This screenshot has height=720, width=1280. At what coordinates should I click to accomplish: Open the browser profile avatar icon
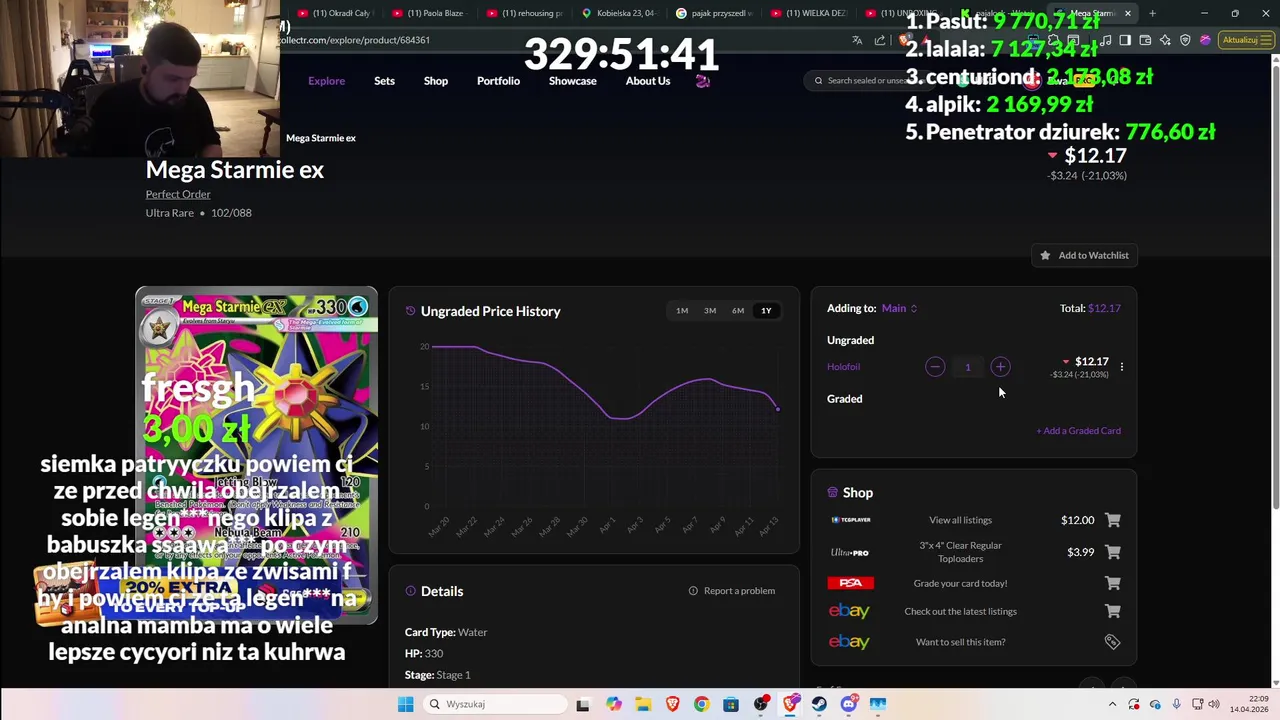coord(1205,40)
